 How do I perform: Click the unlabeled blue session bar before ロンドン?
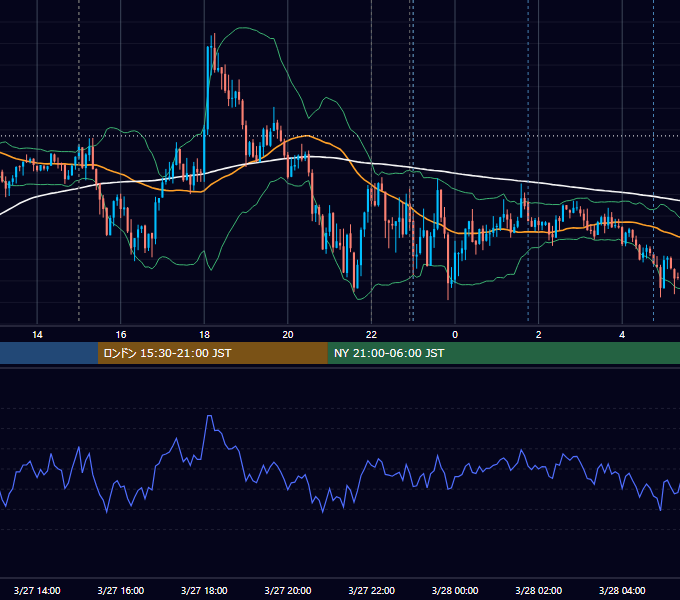(49, 353)
